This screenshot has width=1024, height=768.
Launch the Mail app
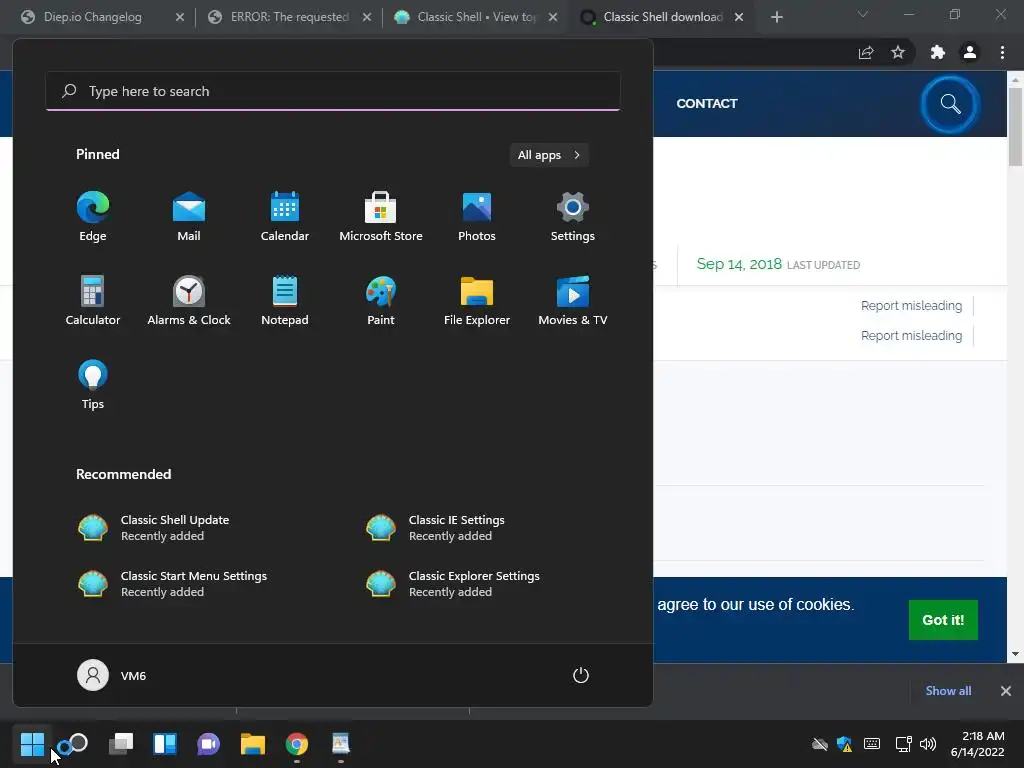pos(189,217)
